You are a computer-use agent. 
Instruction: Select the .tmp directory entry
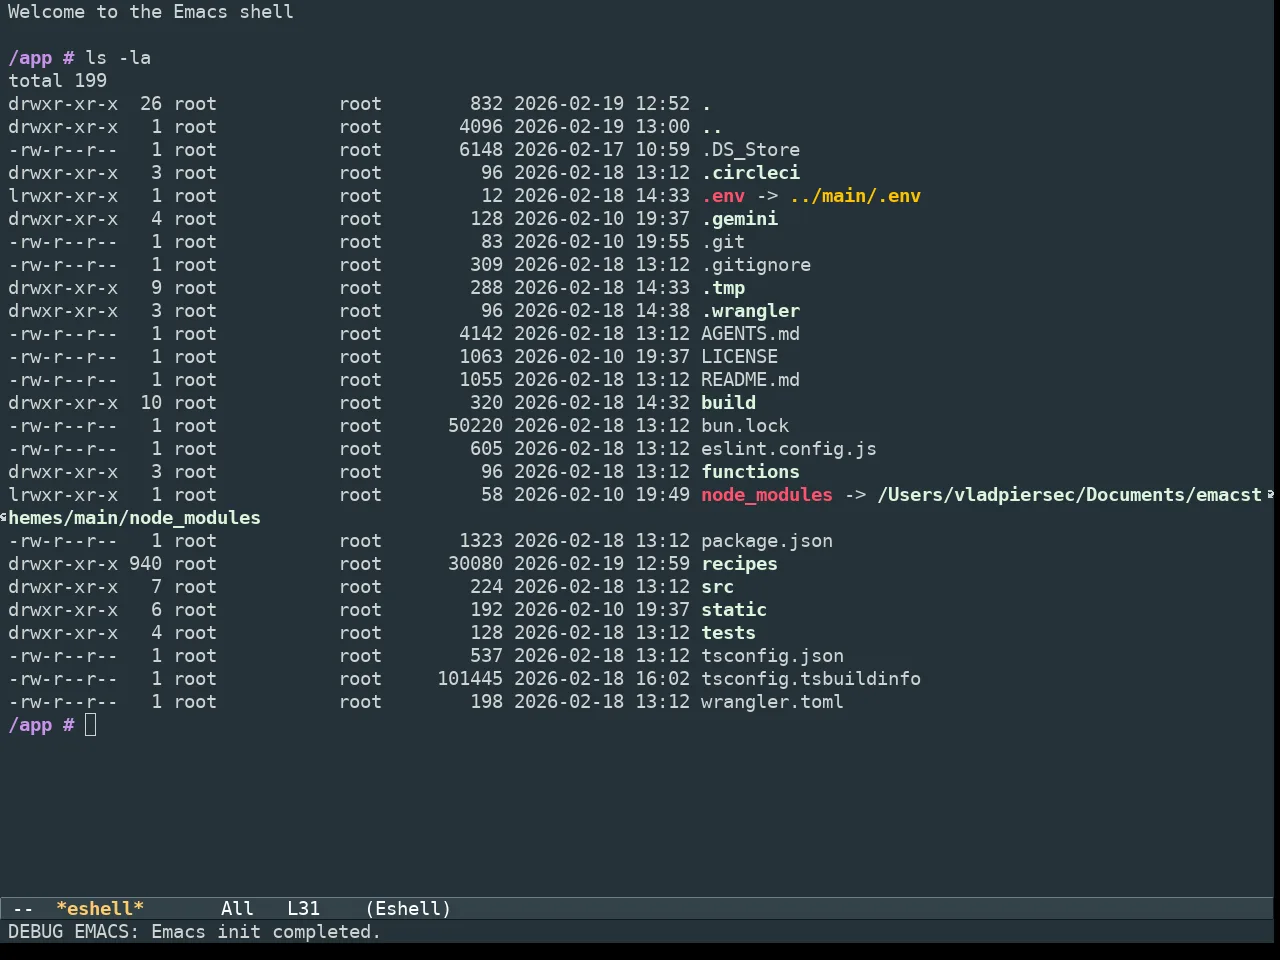tap(723, 288)
